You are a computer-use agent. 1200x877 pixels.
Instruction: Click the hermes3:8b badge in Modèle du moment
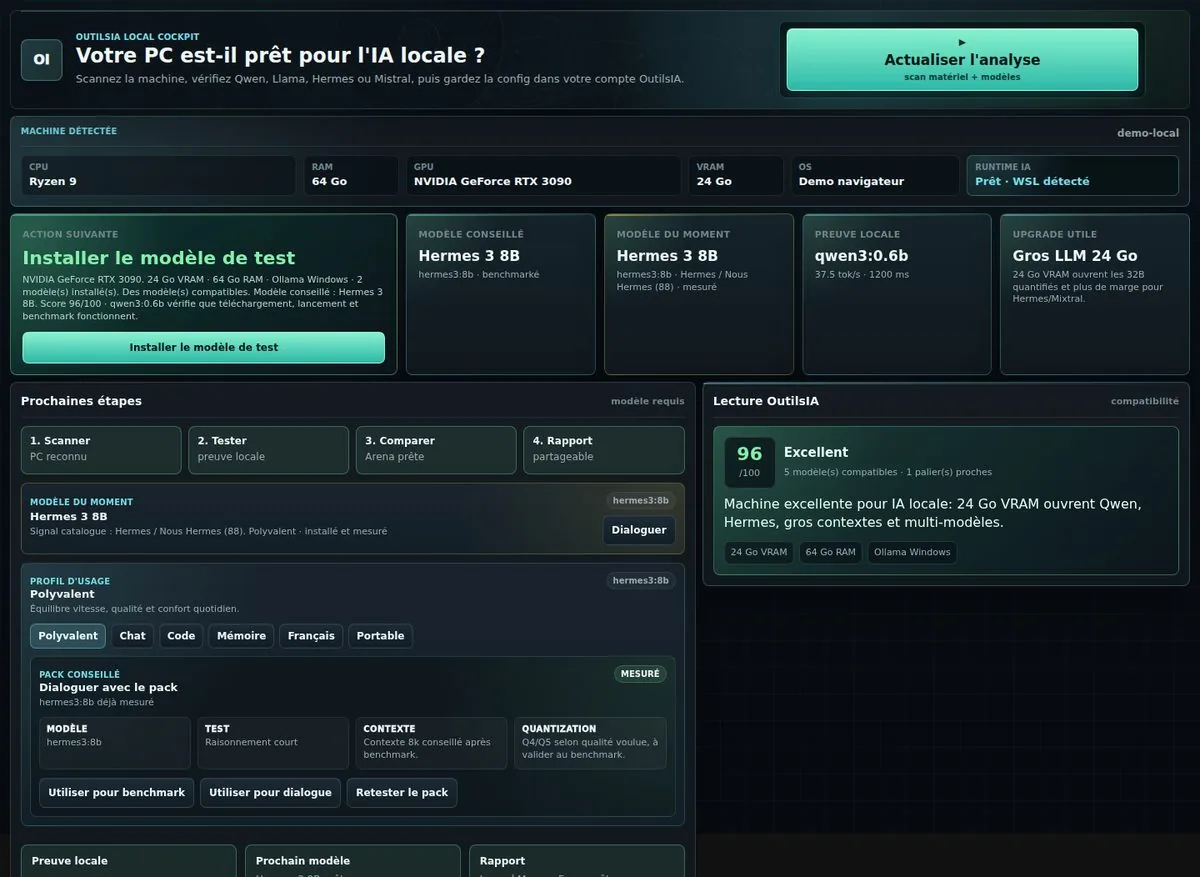(640, 501)
